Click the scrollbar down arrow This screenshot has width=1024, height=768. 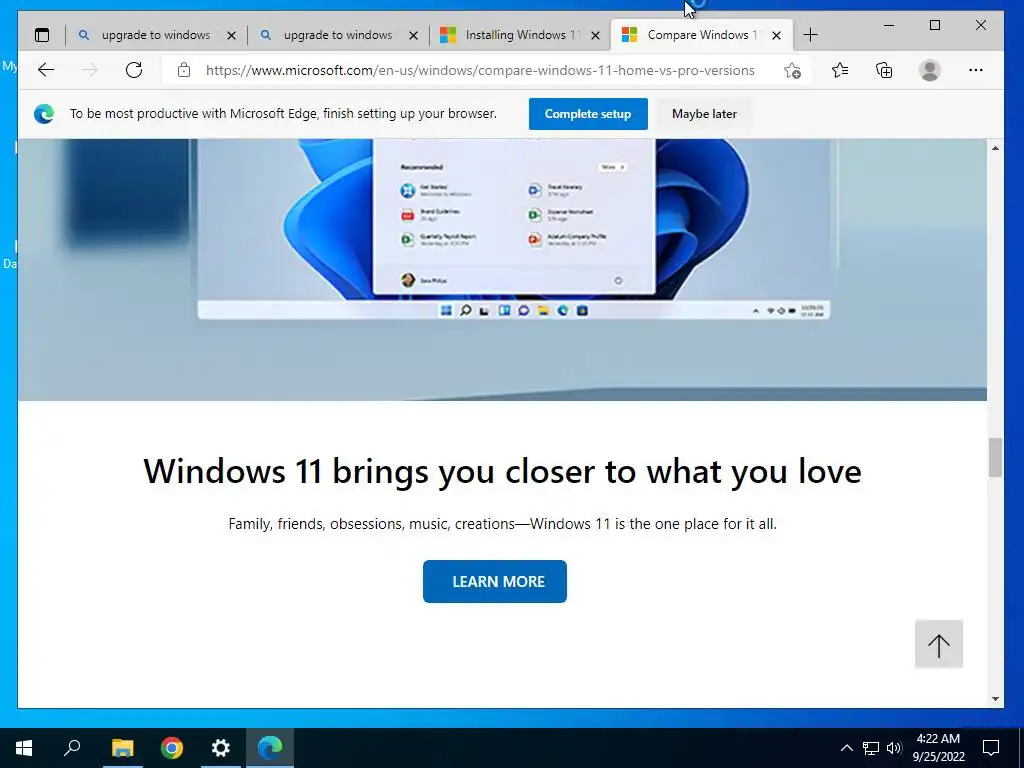click(995, 699)
